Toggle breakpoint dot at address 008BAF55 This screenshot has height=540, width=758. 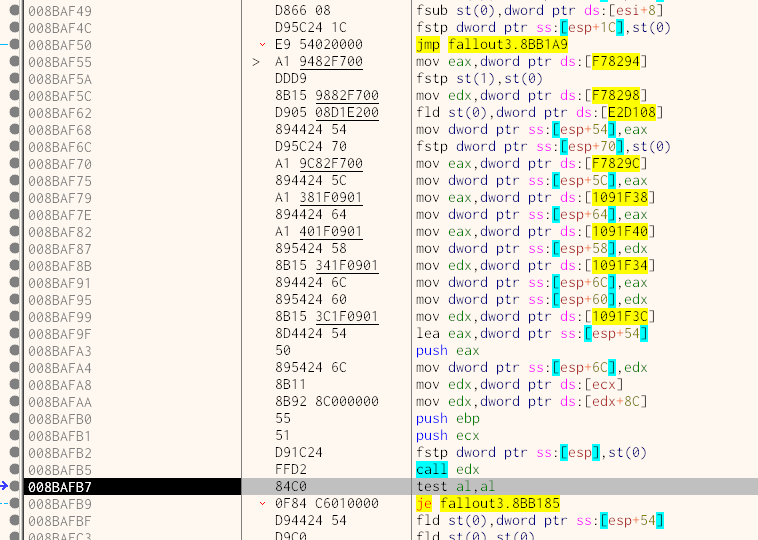click(x=15, y=61)
